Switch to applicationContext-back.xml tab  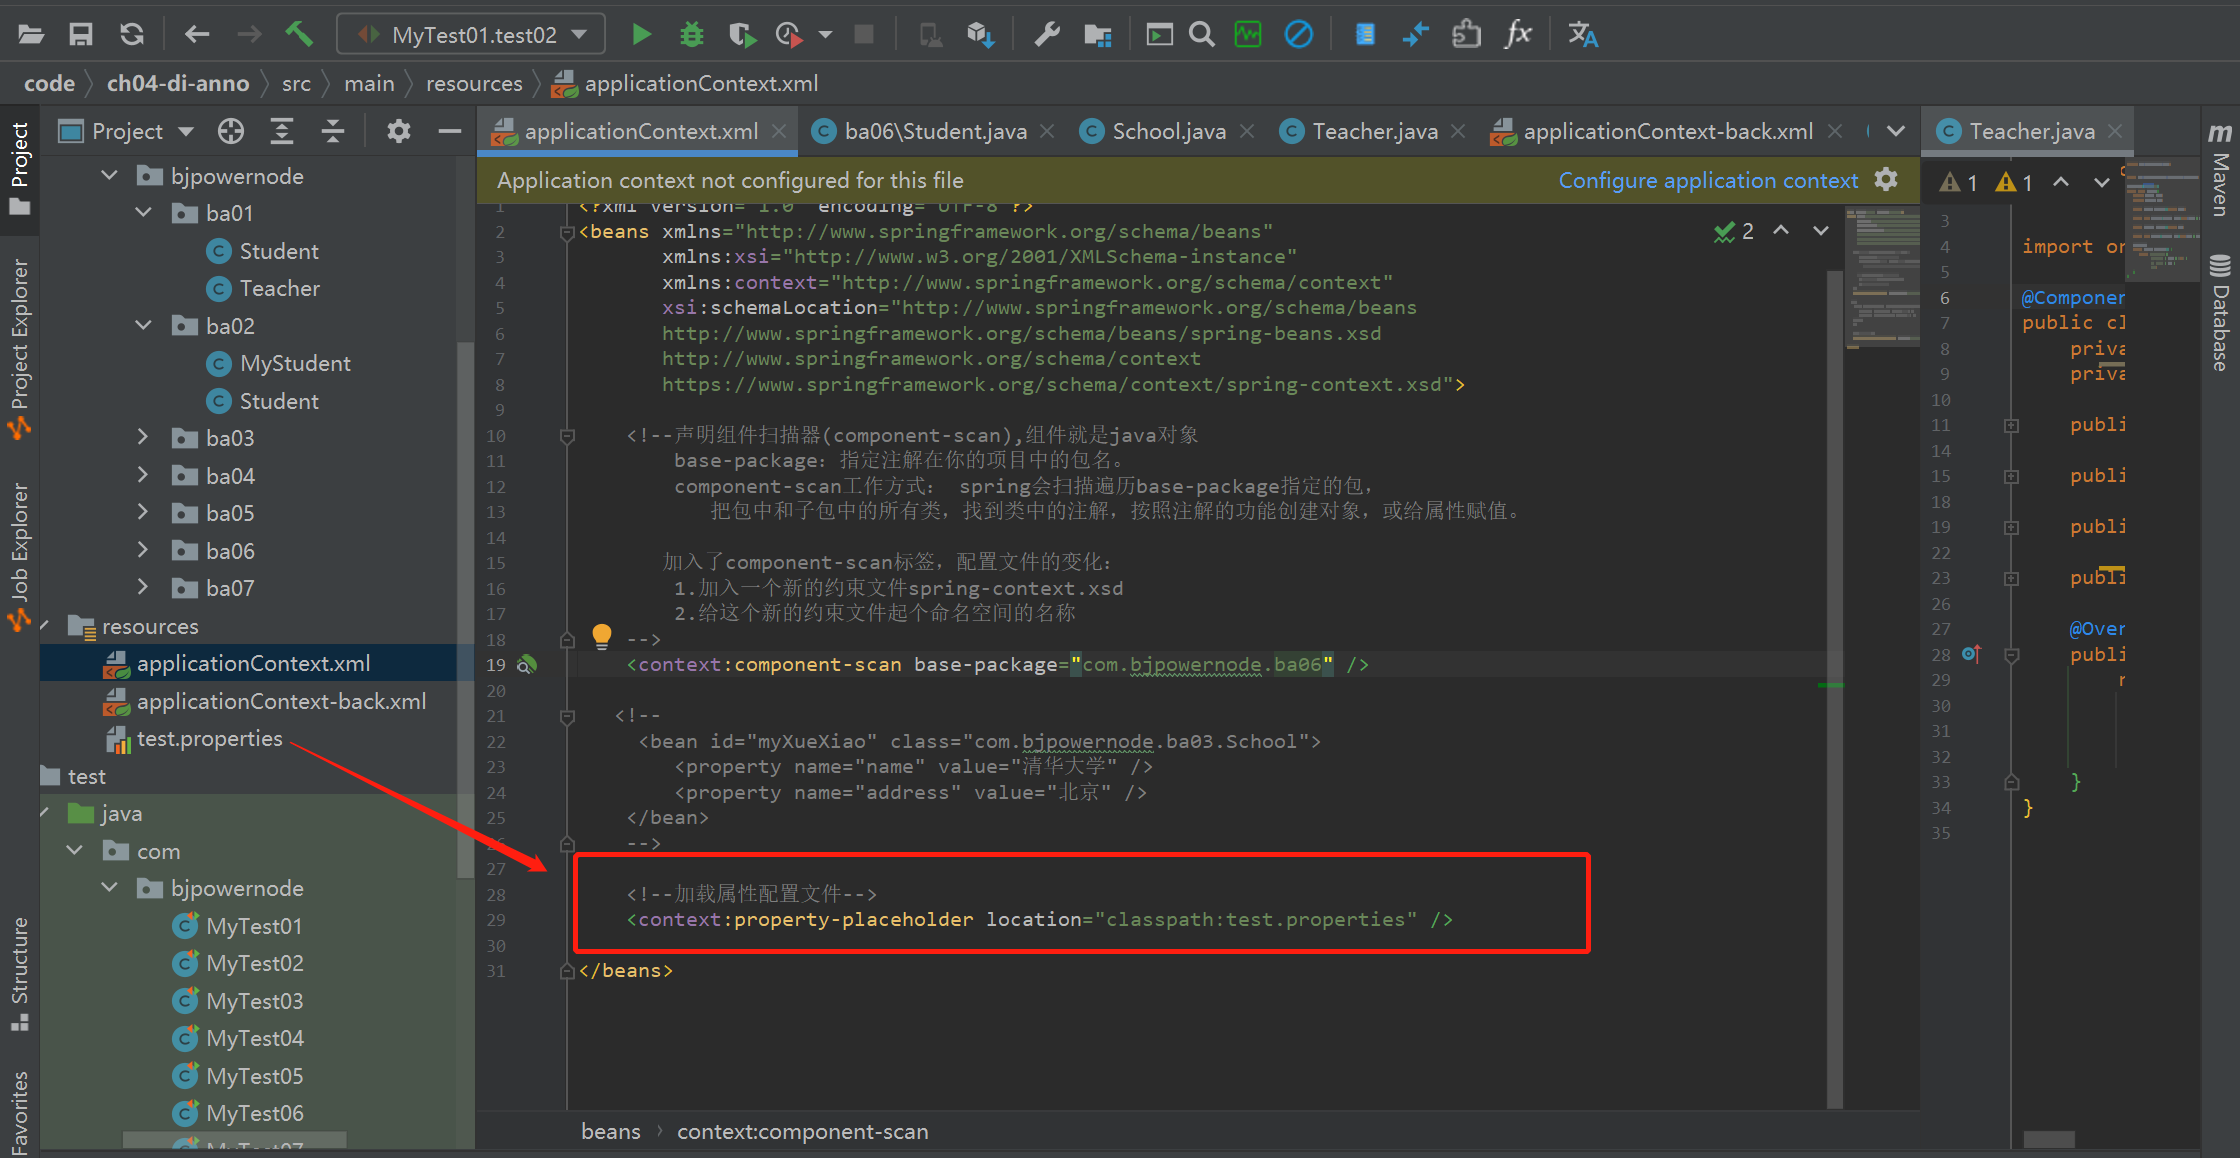1666,131
